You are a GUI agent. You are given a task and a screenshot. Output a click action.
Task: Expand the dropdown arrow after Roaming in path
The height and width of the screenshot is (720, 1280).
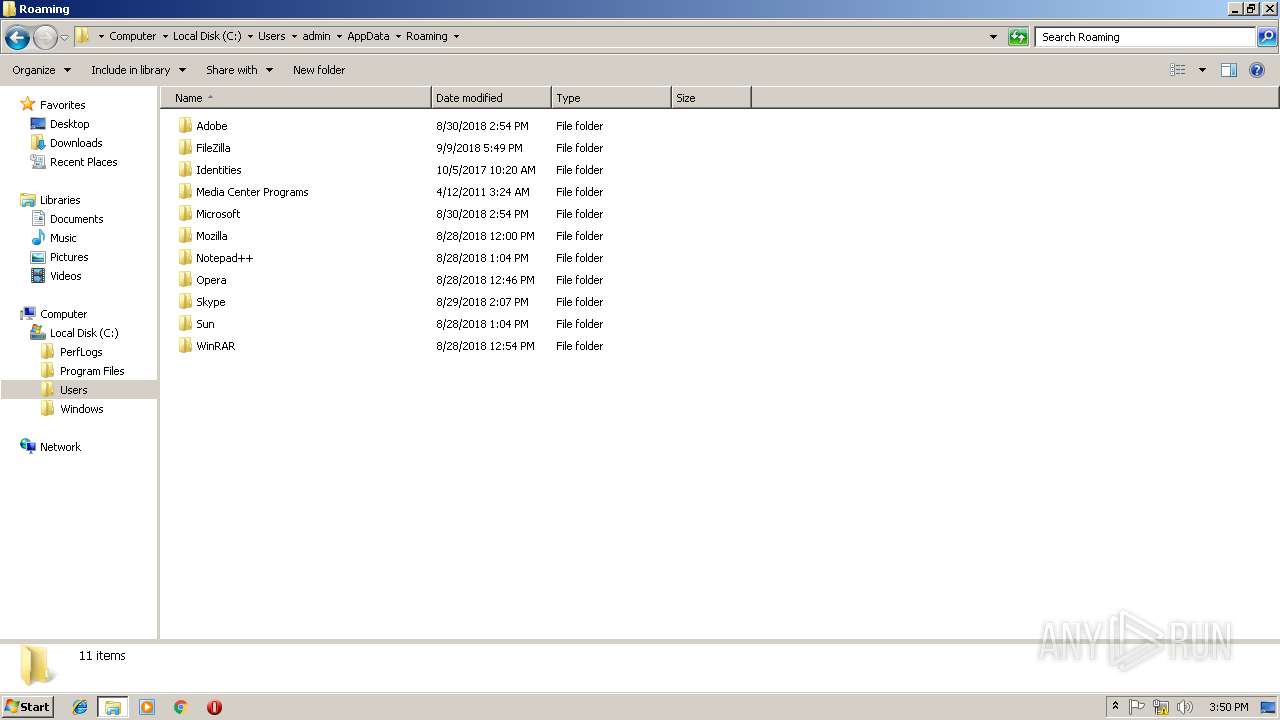(457, 37)
